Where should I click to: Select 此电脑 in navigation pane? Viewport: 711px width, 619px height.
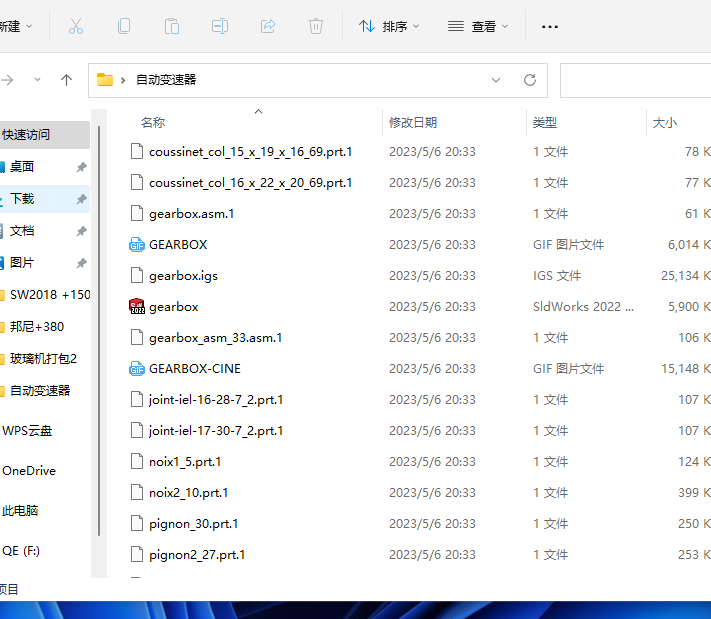pyautogui.click(x=20, y=511)
